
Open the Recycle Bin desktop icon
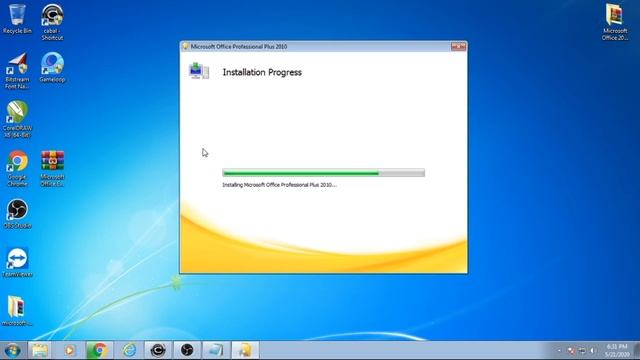tap(17, 19)
